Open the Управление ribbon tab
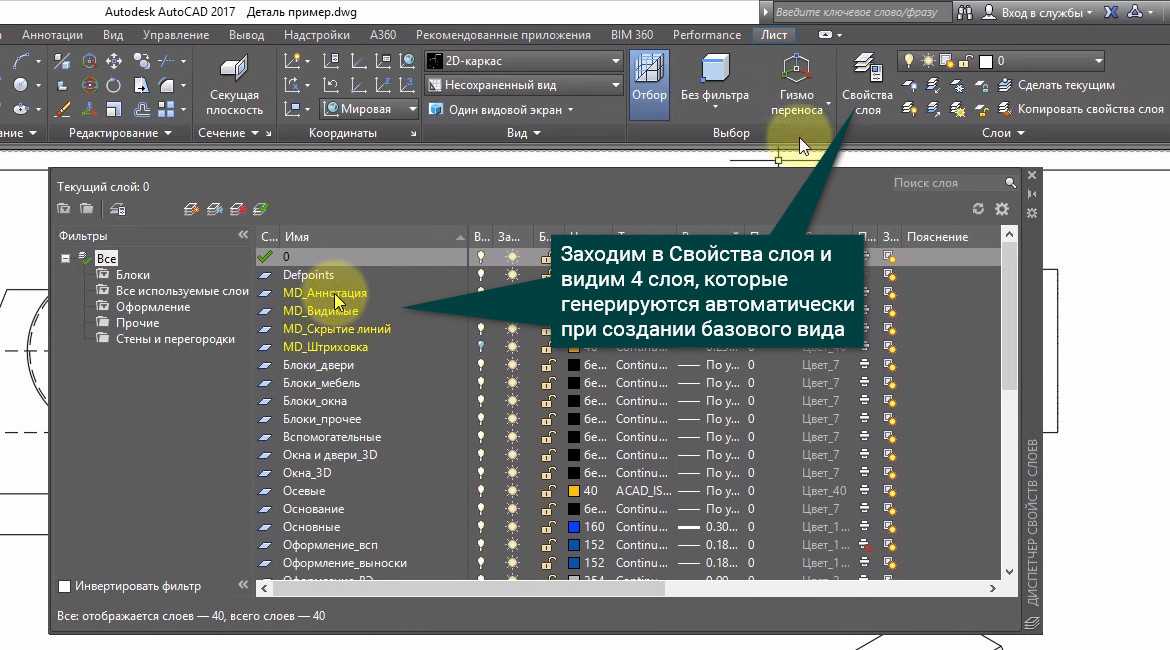This screenshot has width=1170, height=650. 176,35
